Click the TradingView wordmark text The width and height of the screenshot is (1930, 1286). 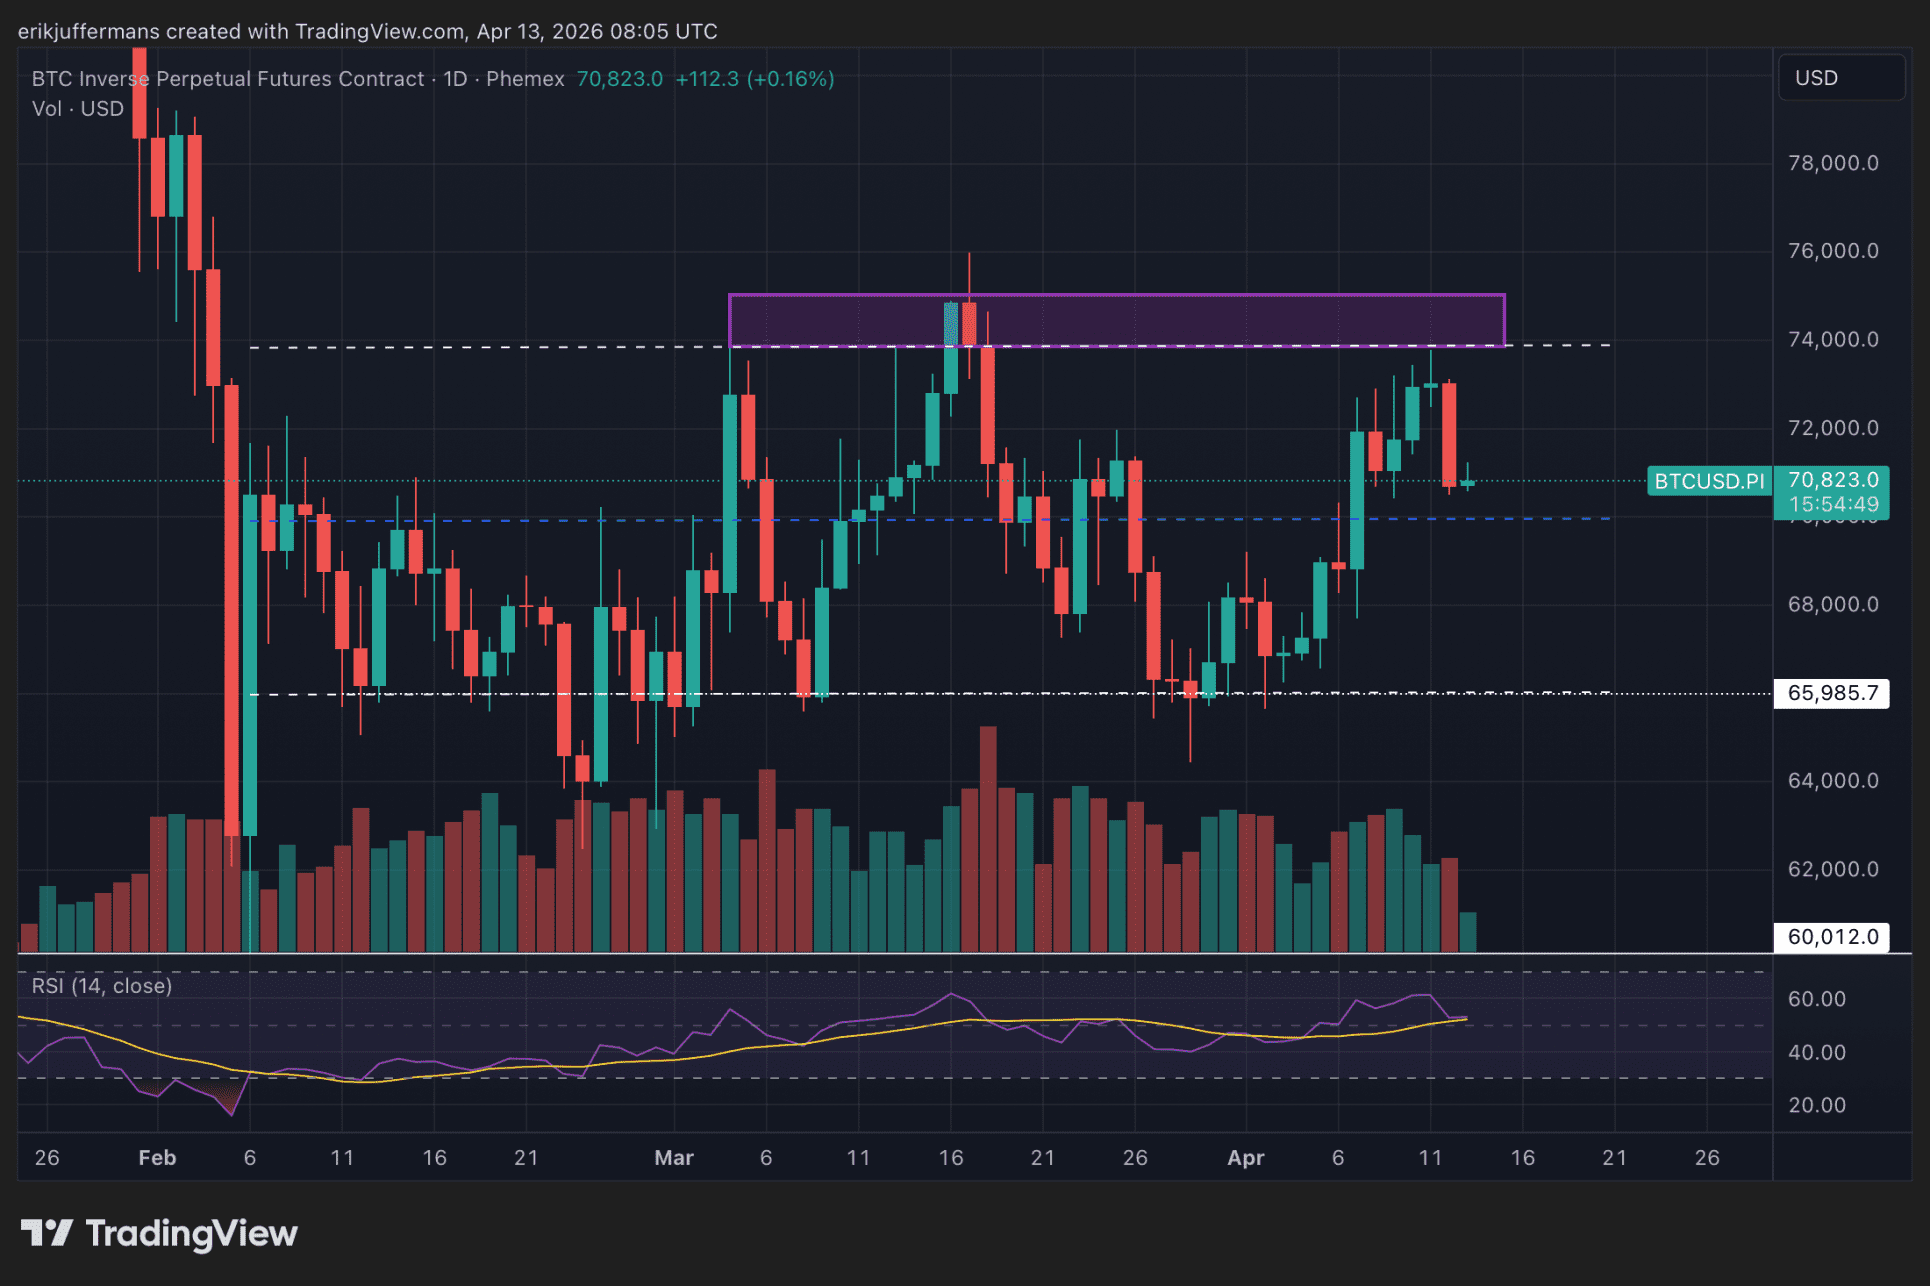click(191, 1233)
